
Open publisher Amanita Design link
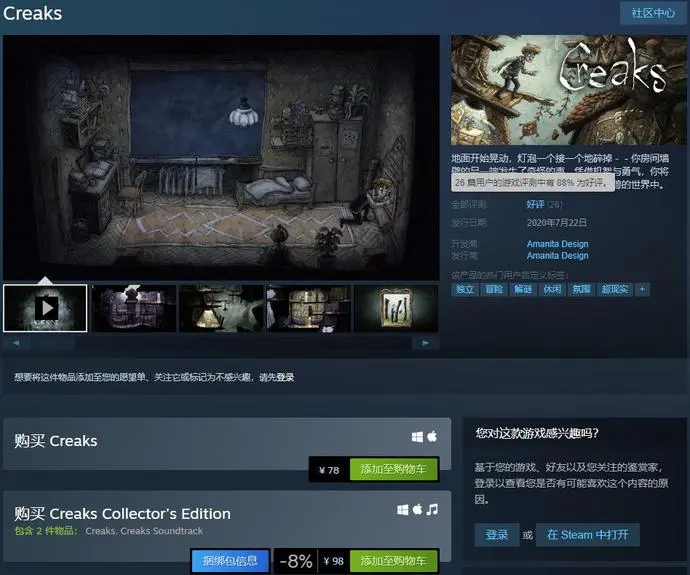coord(558,256)
